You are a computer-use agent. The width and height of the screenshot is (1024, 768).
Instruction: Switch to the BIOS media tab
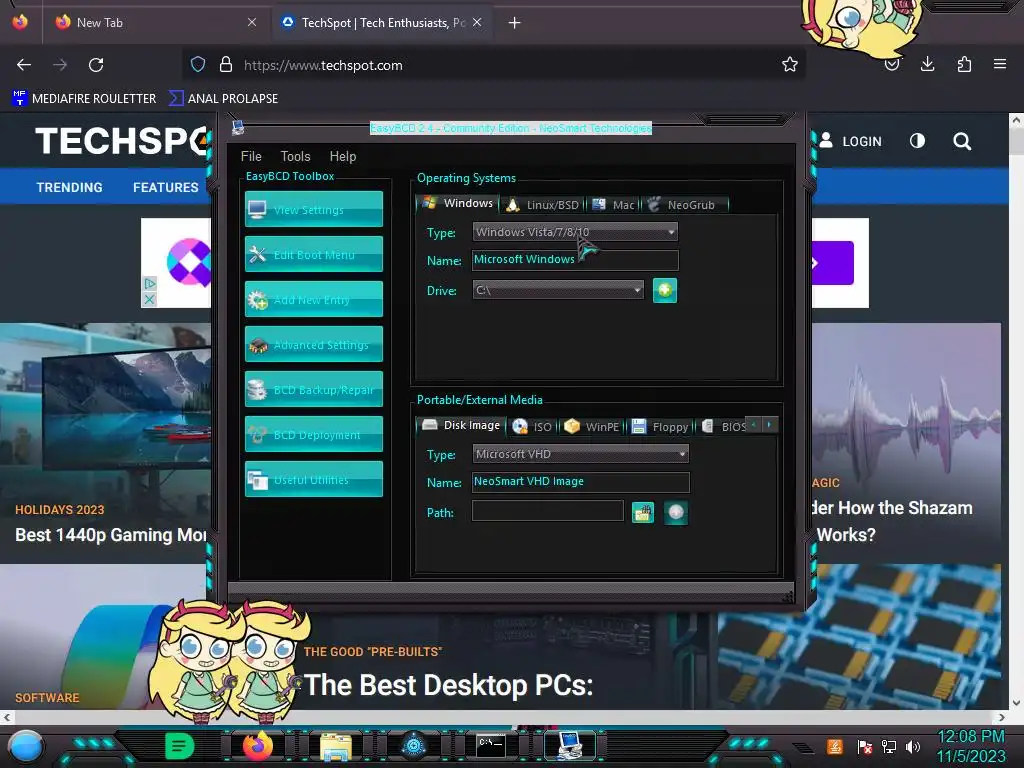pyautogui.click(x=724, y=426)
